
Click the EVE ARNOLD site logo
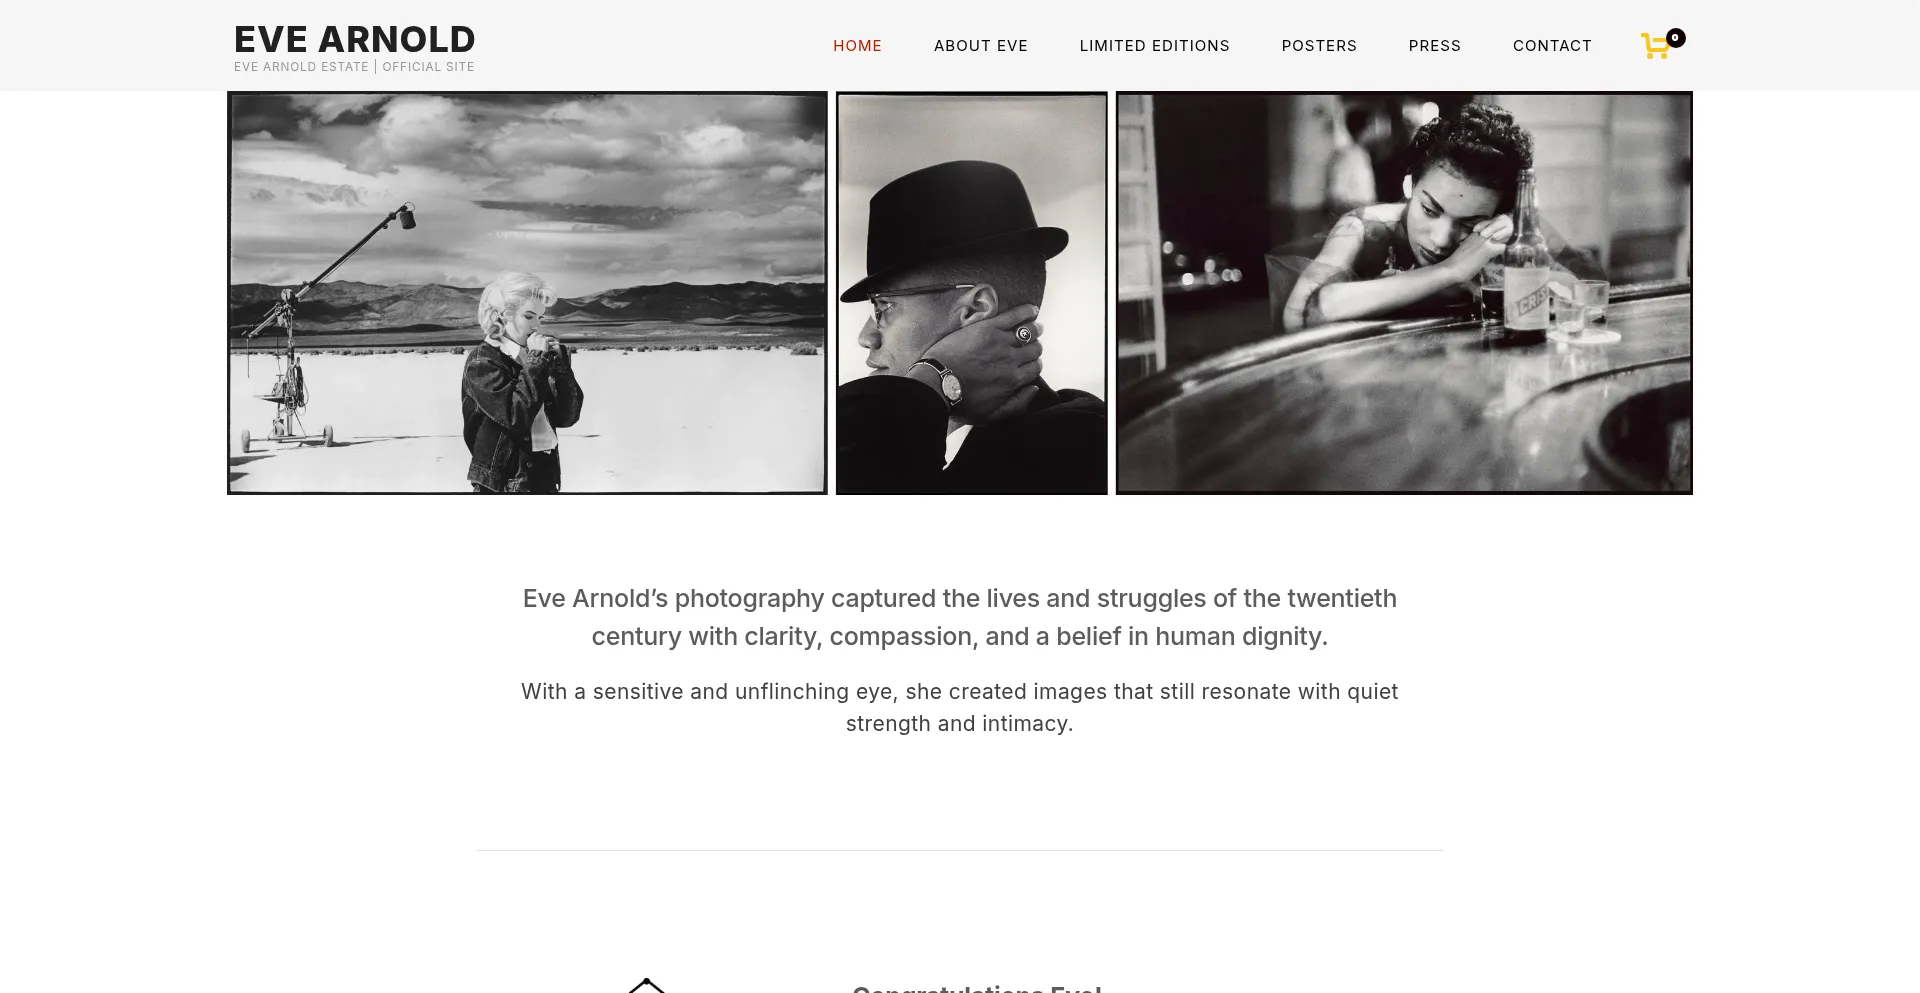click(354, 40)
